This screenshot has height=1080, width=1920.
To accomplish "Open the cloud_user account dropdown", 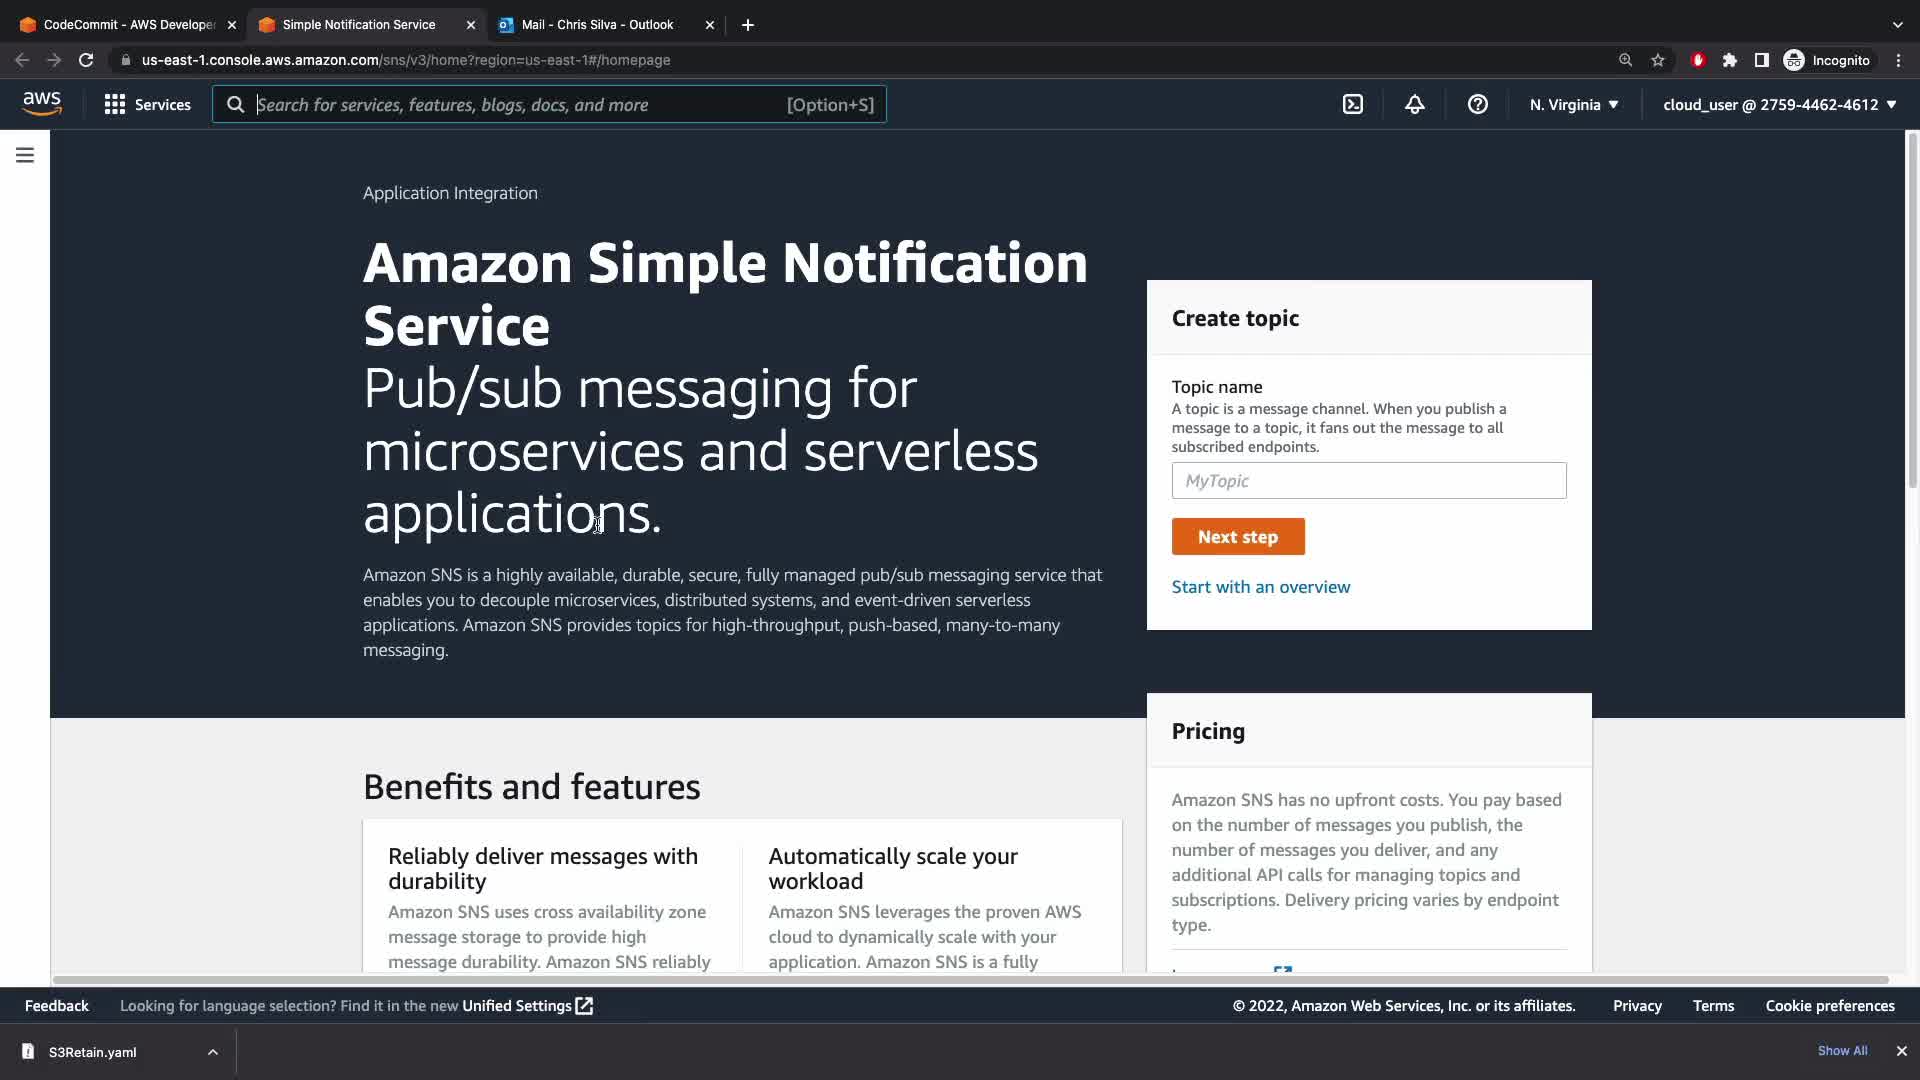I will tap(1779, 104).
